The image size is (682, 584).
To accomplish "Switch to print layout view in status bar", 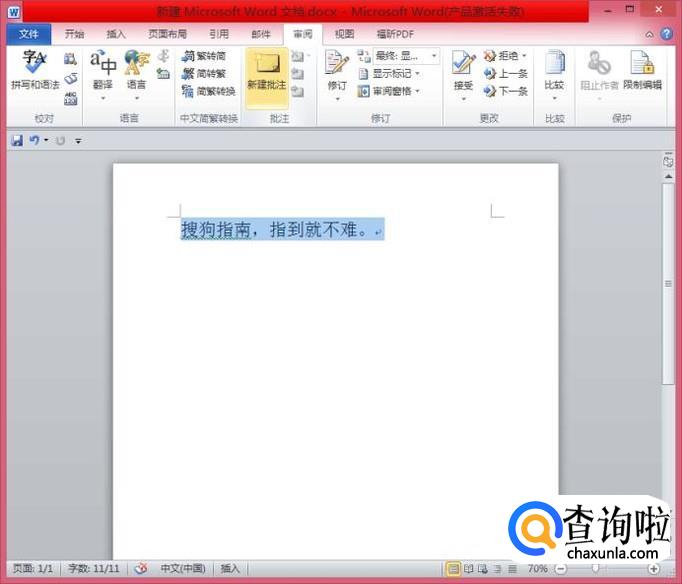I will tap(453, 569).
